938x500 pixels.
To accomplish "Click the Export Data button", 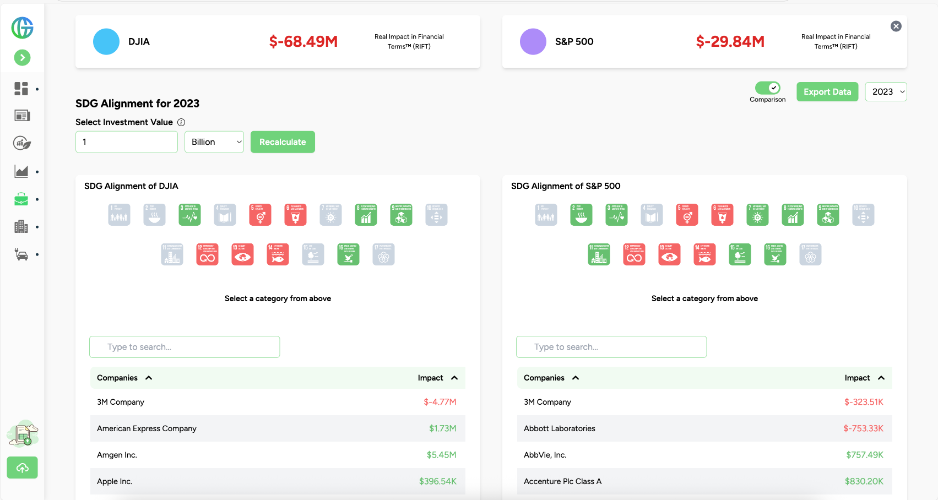I will 827,92.
